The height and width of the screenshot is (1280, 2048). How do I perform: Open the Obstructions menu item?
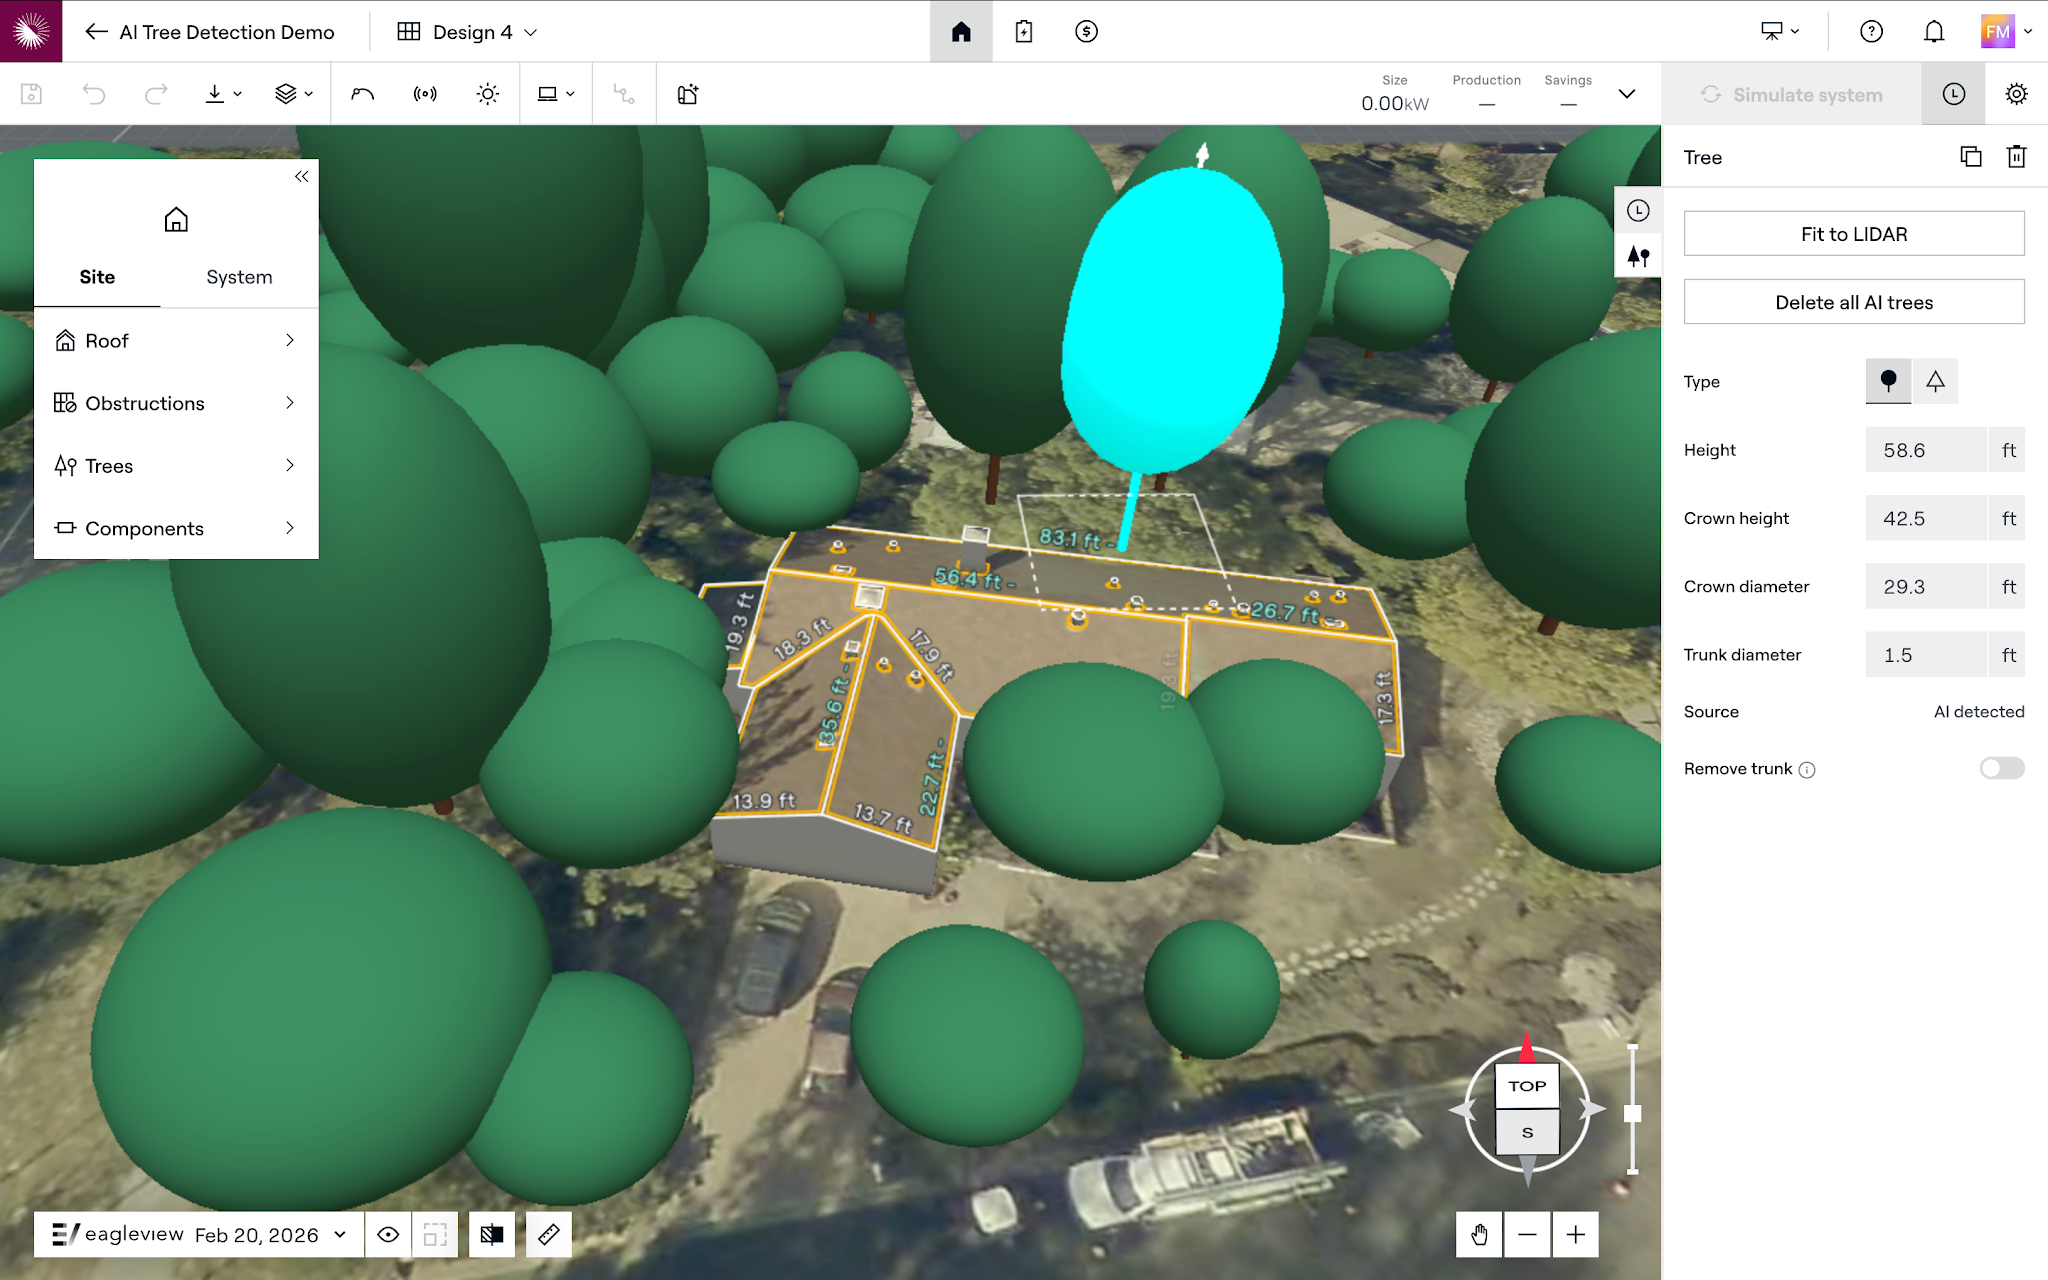(176, 403)
